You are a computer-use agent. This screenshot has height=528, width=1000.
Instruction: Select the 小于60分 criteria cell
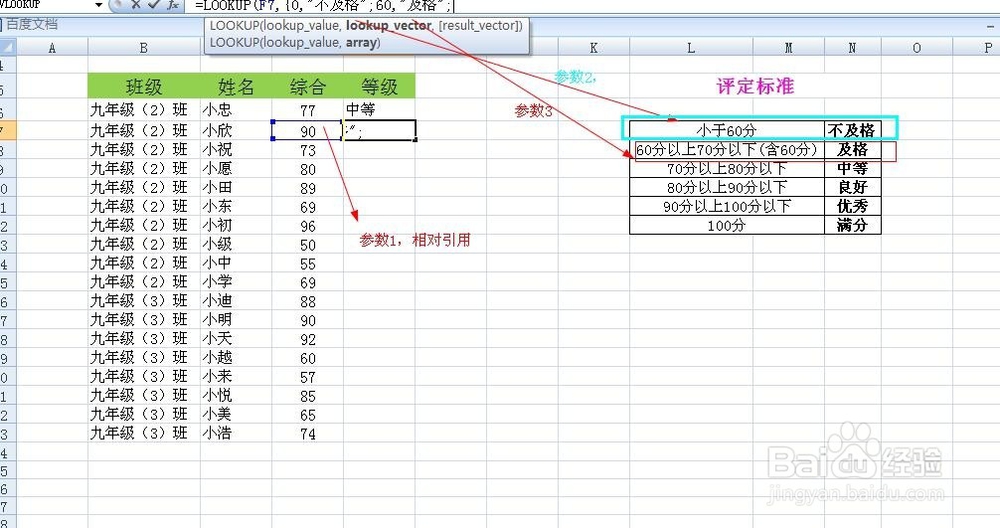coord(727,131)
